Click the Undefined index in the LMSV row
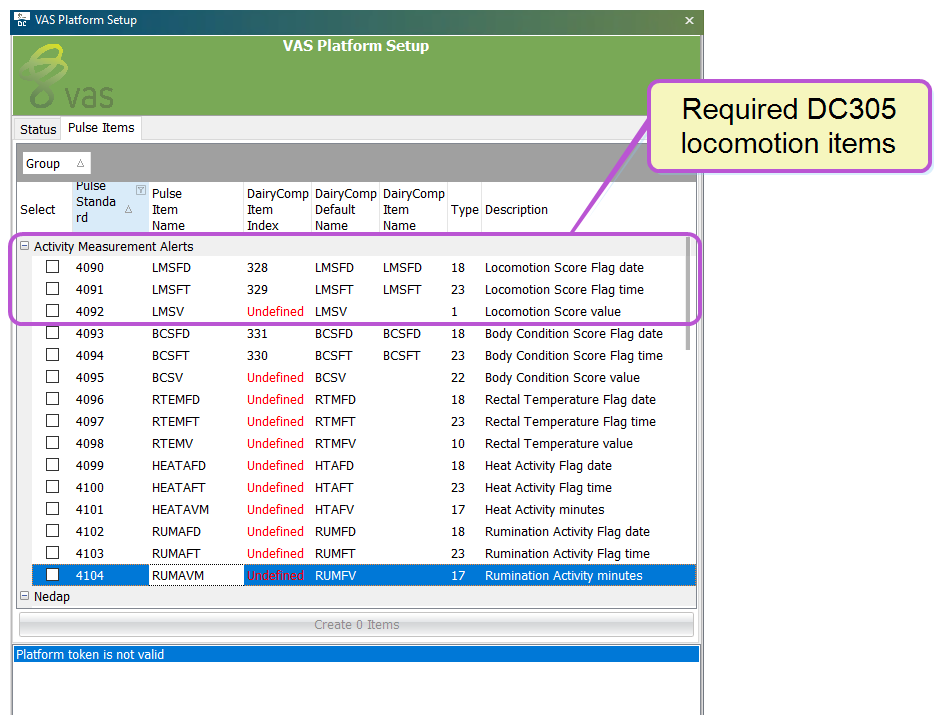 pyautogui.click(x=275, y=311)
